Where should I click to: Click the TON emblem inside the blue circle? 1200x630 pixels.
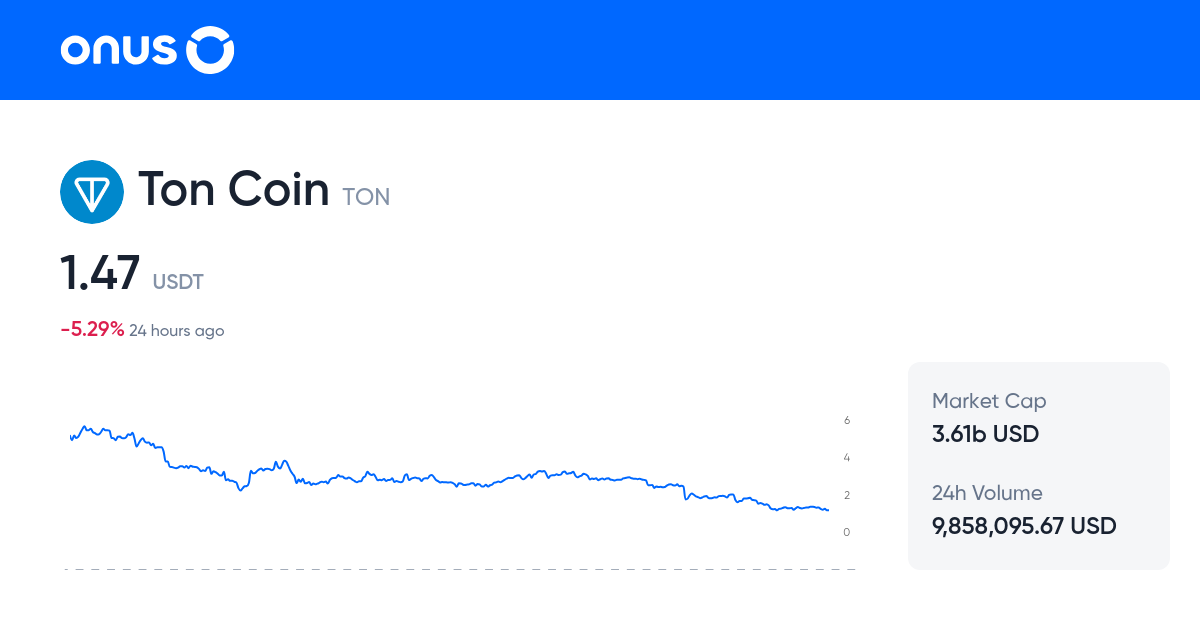[92, 191]
